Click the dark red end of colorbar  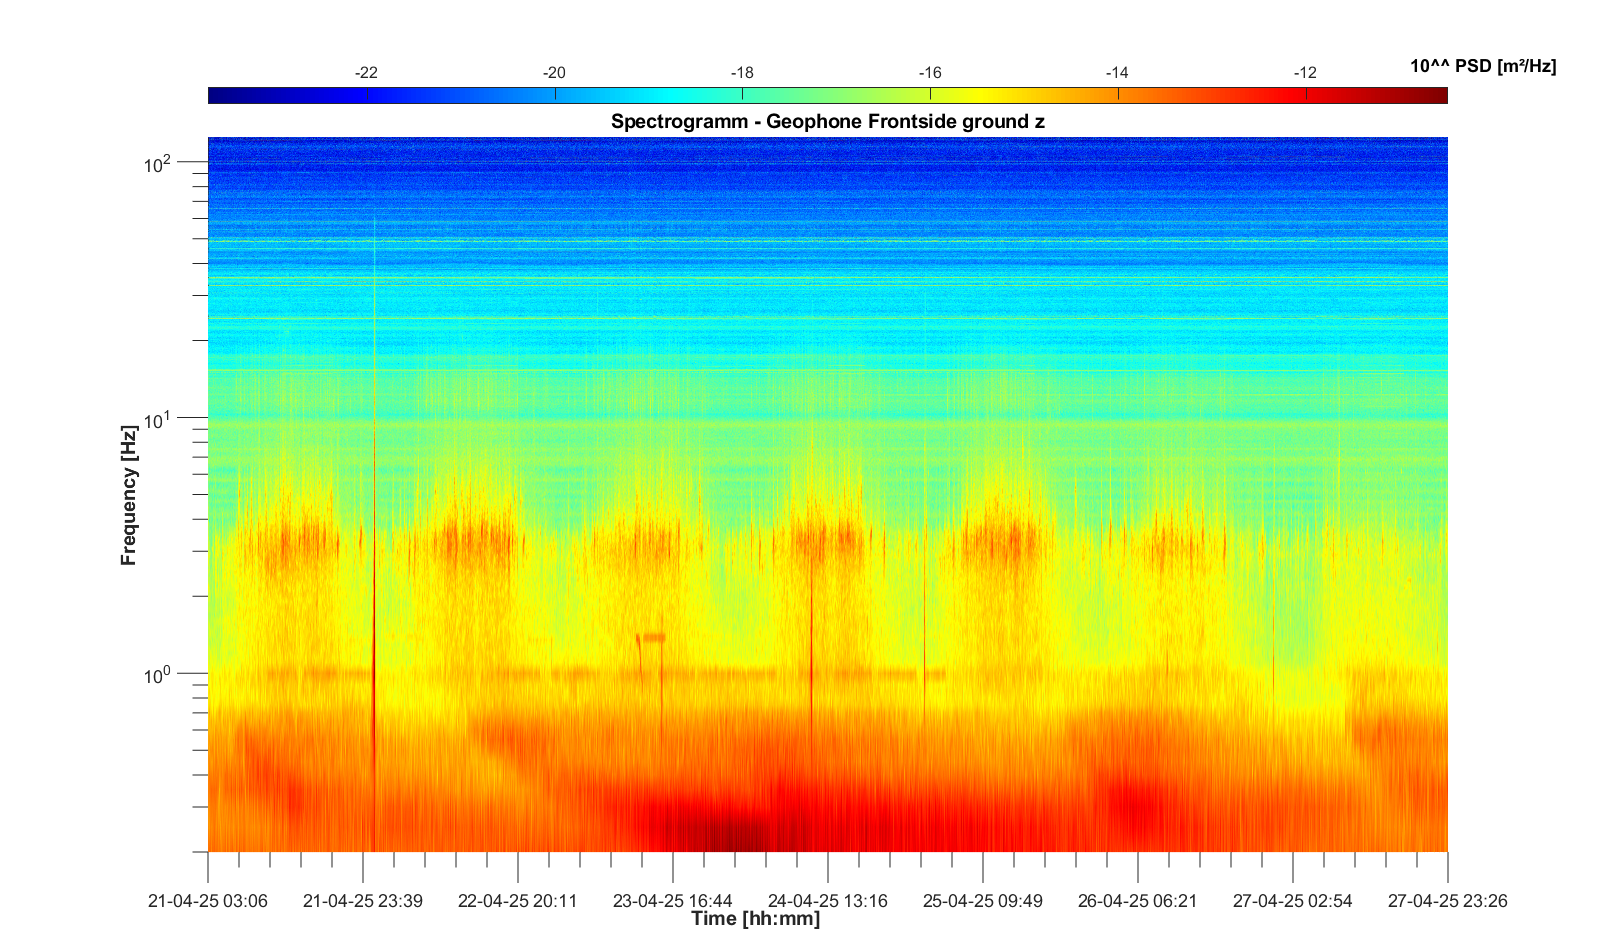pyautogui.click(x=1437, y=95)
